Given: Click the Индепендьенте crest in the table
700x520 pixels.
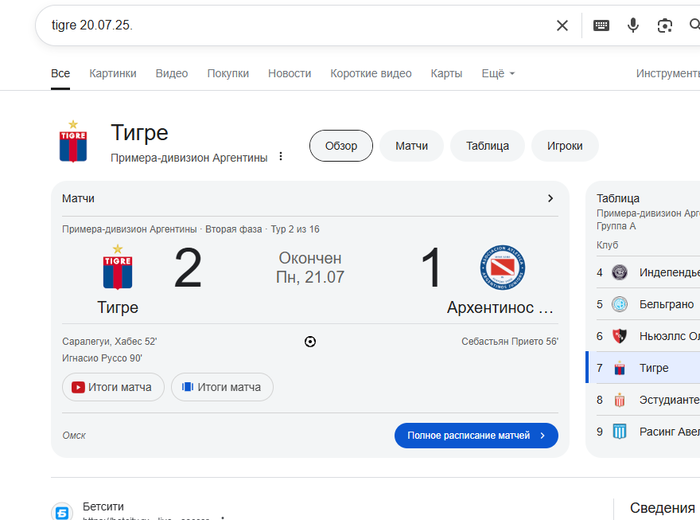Looking at the screenshot, I should 619,272.
